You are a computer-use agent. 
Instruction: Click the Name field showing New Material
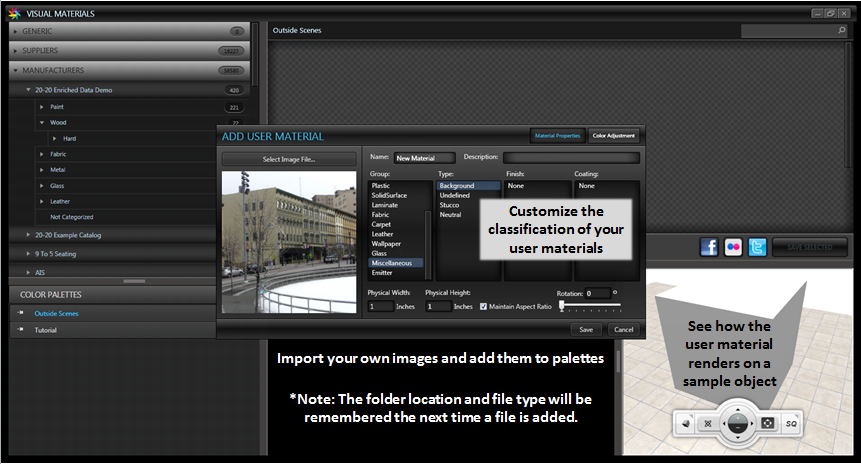coord(424,158)
